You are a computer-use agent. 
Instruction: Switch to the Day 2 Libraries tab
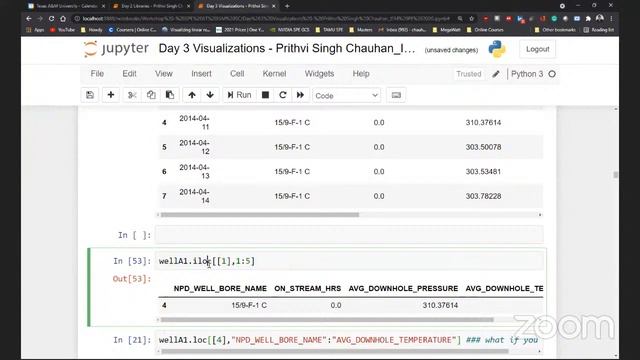coord(151,6)
